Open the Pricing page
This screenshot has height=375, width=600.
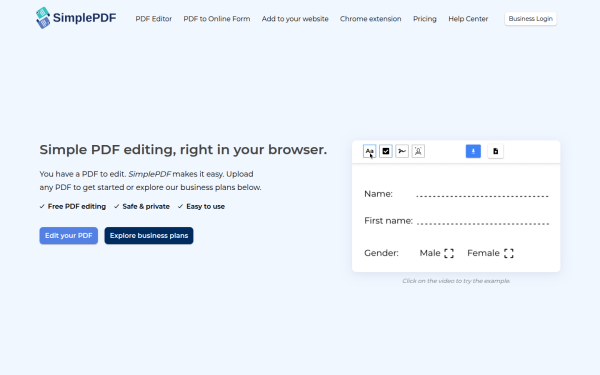[x=425, y=19]
